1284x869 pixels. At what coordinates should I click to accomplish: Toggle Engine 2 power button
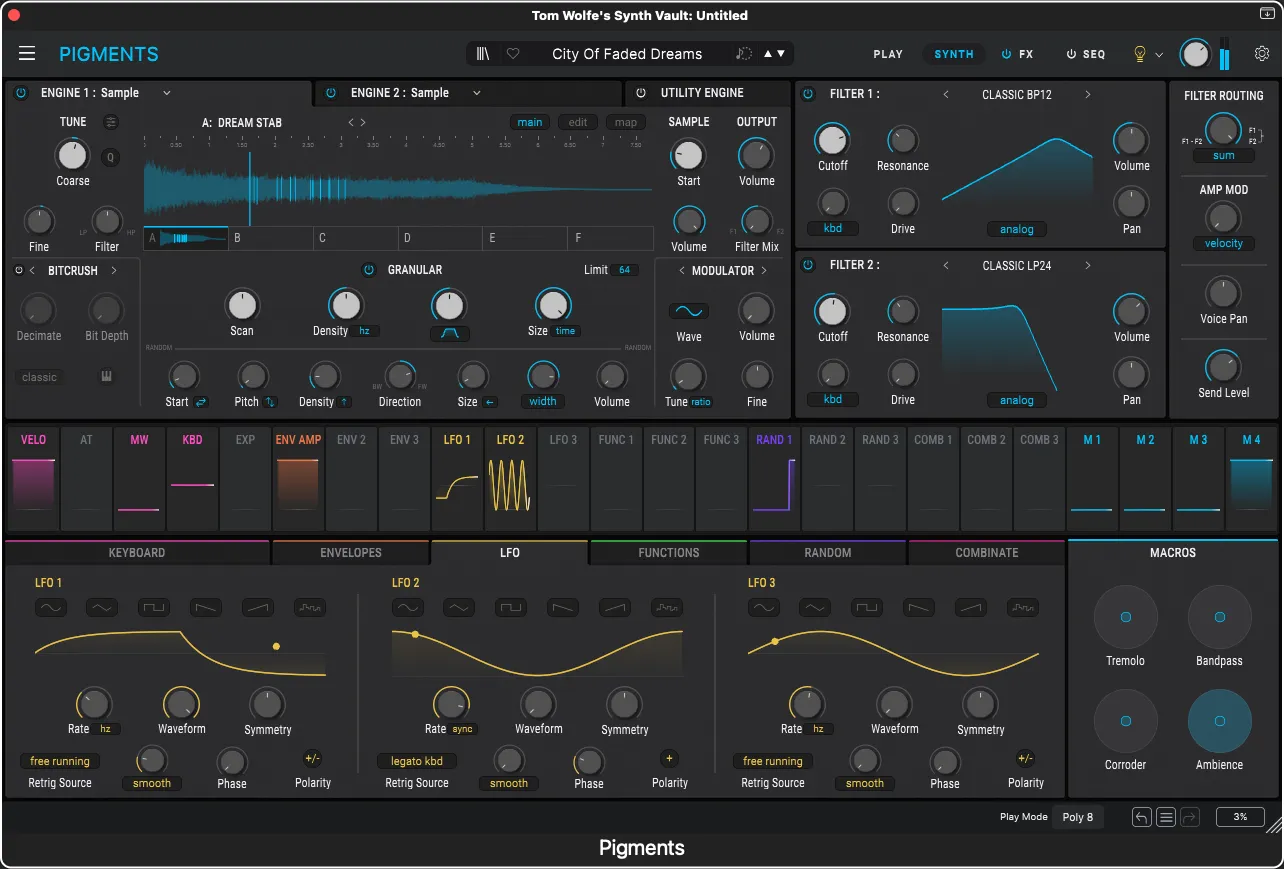pyautogui.click(x=331, y=93)
